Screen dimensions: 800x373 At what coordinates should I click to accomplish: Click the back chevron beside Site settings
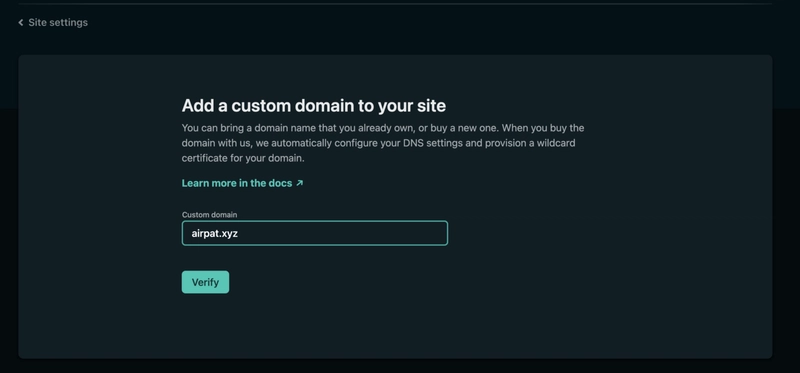click(21, 22)
